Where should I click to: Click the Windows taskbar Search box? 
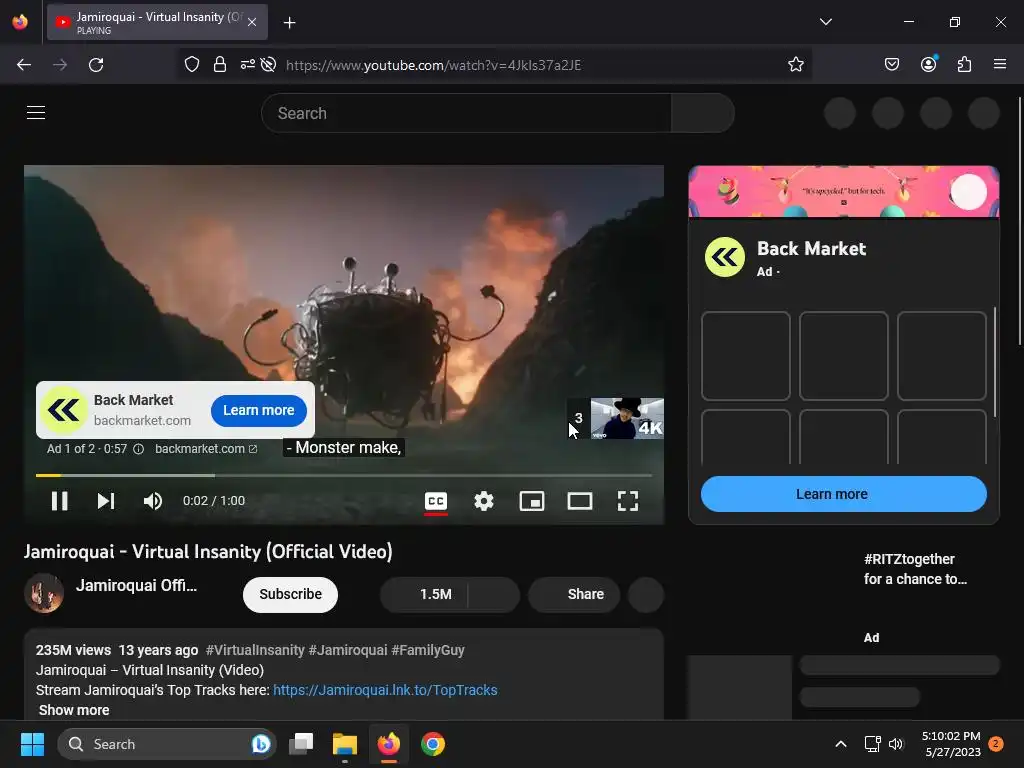(167, 744)
